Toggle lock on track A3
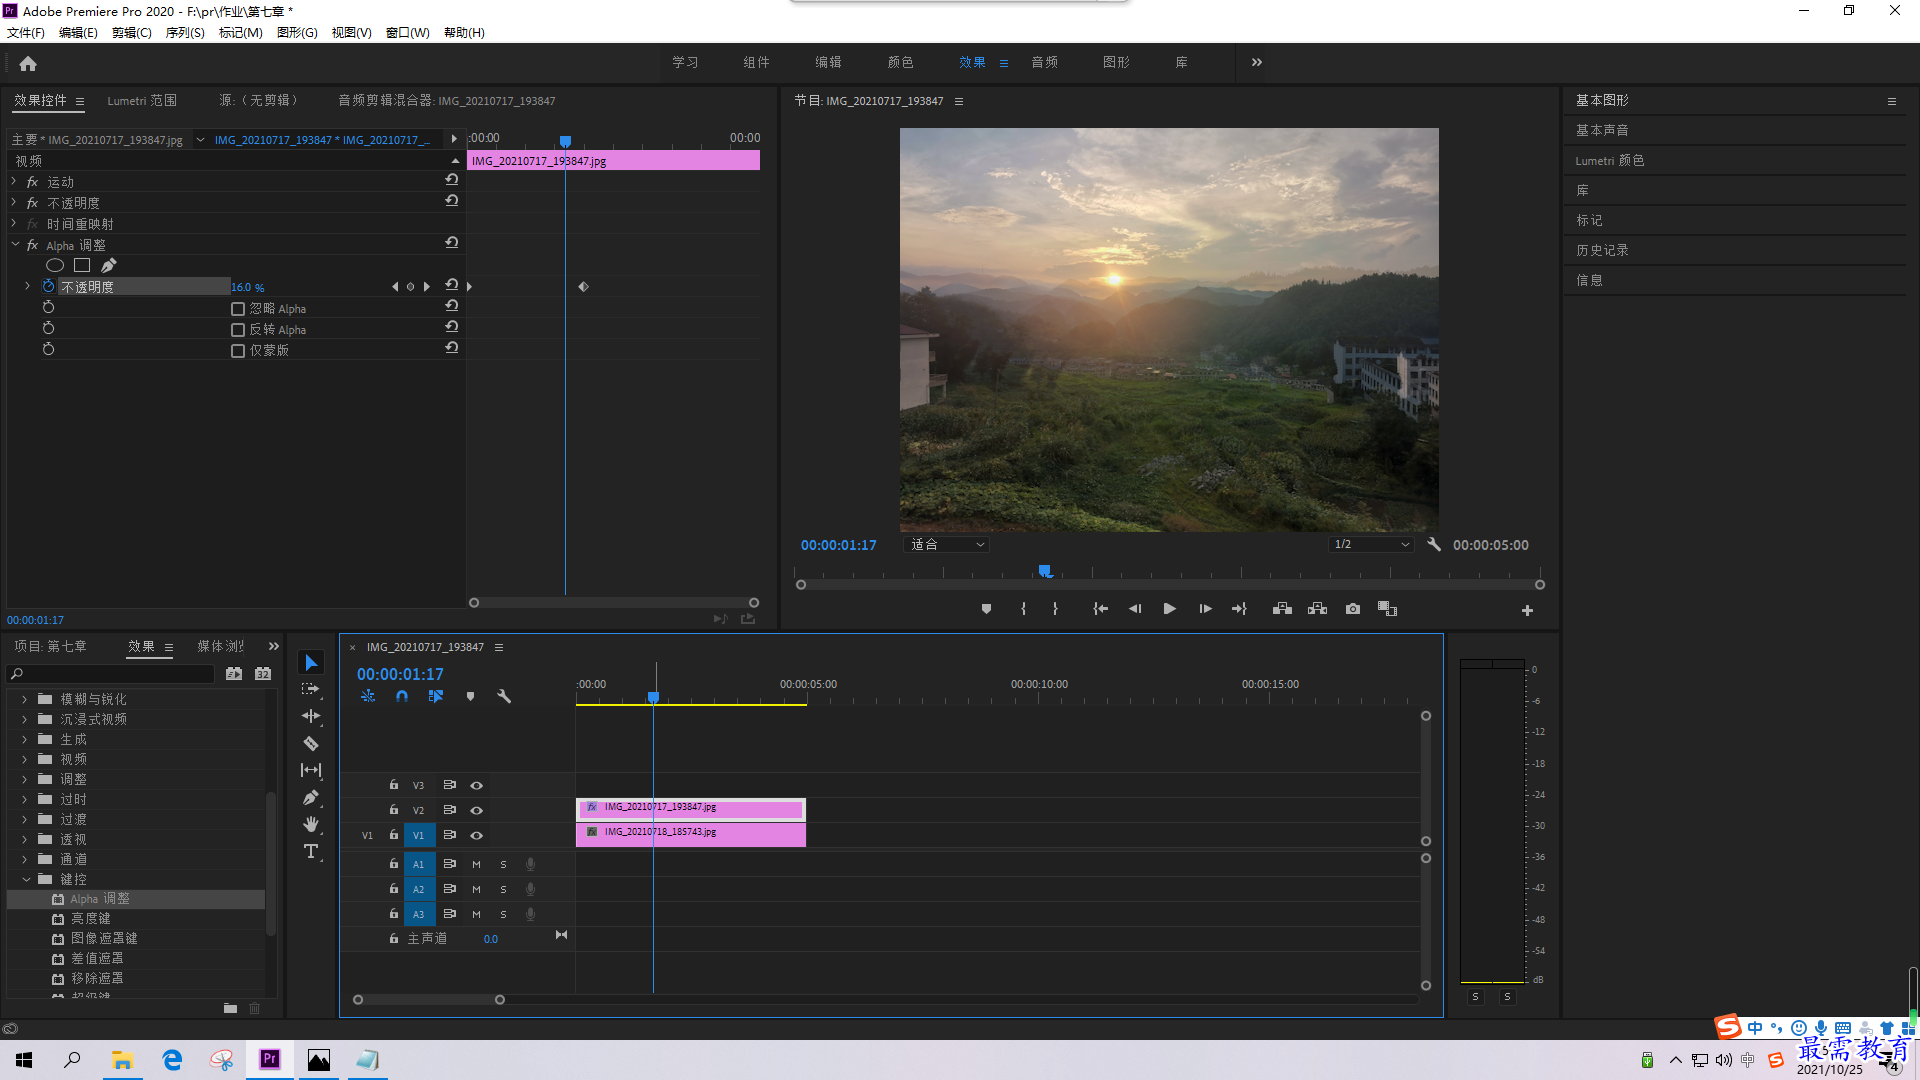1920x1080 pixels. [394, 914]
